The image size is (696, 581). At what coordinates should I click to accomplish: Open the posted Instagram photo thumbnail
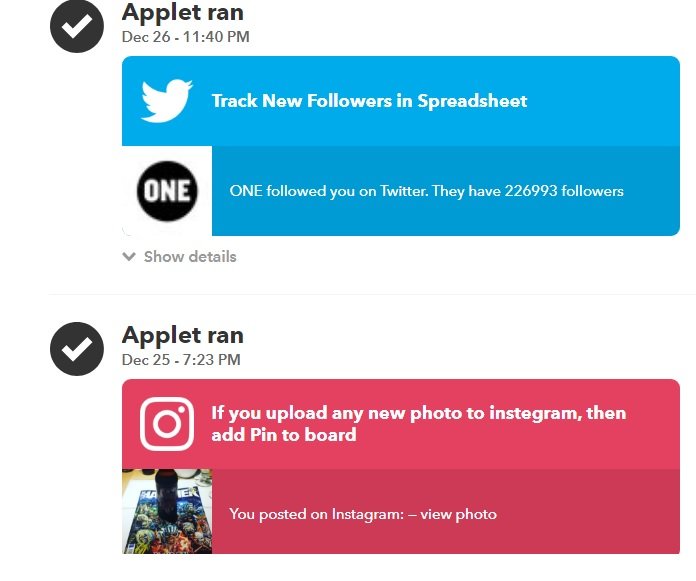point(167,511)
